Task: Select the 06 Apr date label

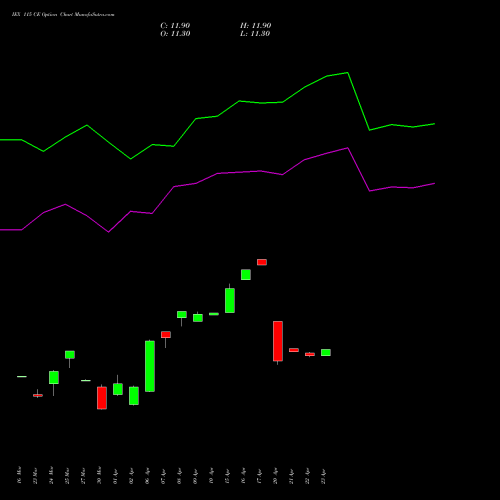Action: click(147, 476)
